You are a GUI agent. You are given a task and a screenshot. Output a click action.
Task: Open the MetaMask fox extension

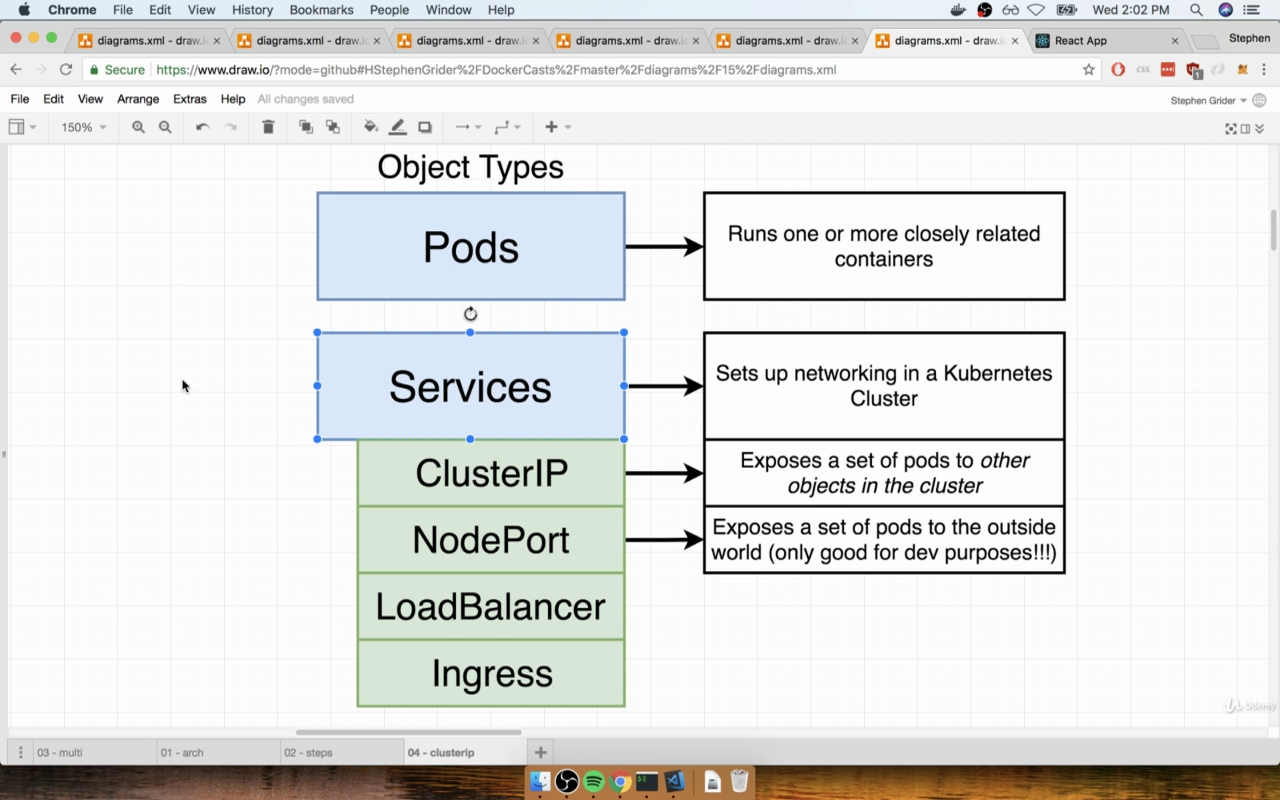pos(1243,70)
